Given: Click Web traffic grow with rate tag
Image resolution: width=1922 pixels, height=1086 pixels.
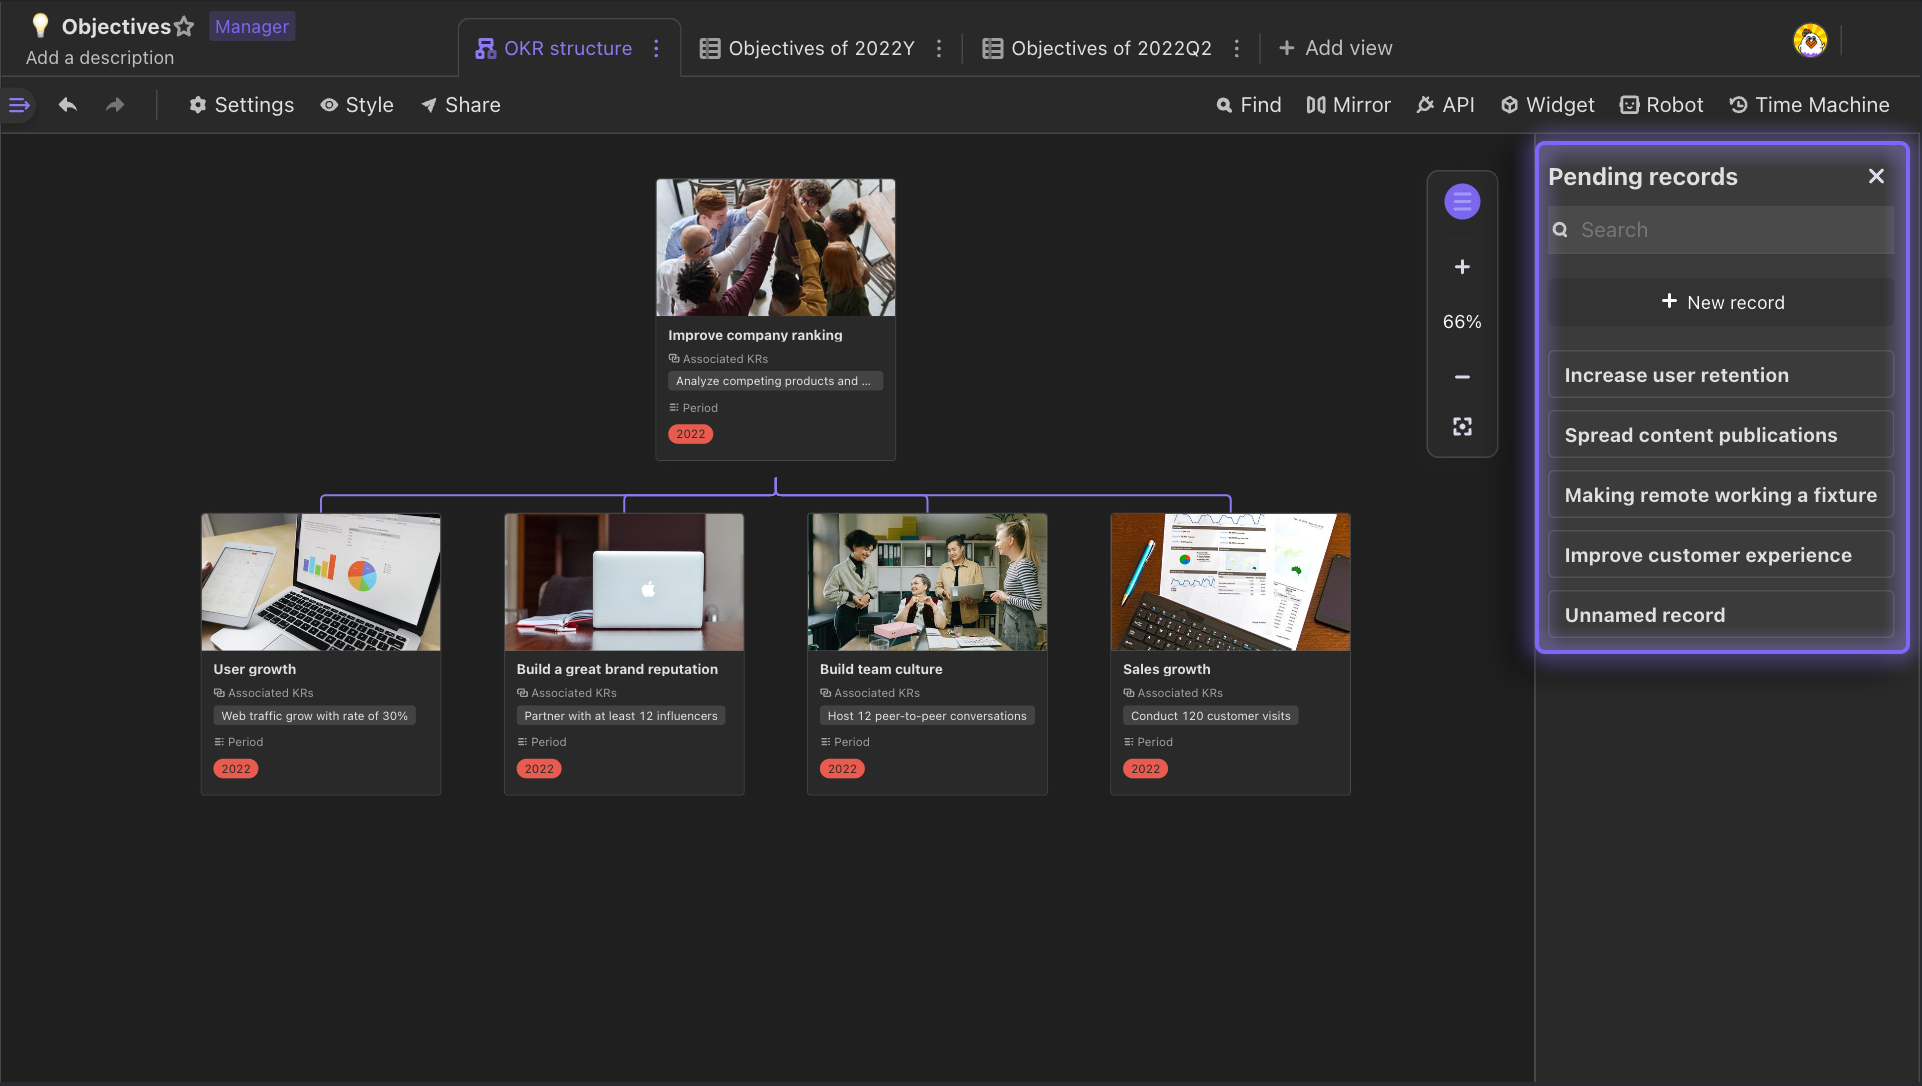Looking at the screenshot, I should pos(314,716).
